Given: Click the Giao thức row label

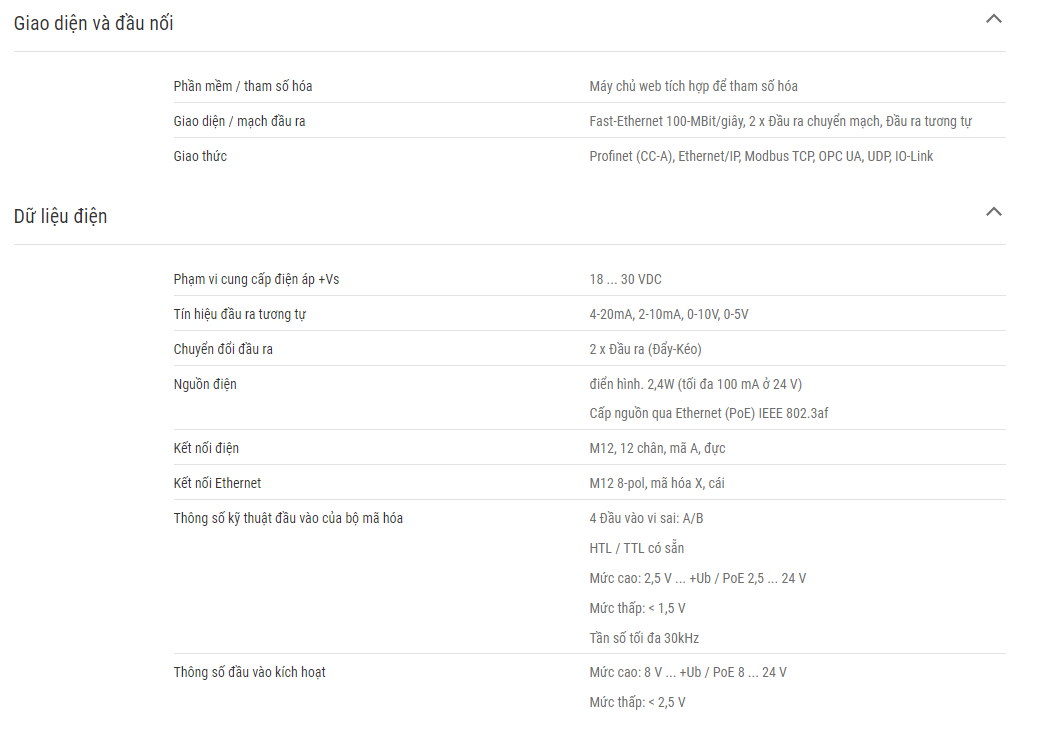Looking at the screenshot, I should point(200,157).
